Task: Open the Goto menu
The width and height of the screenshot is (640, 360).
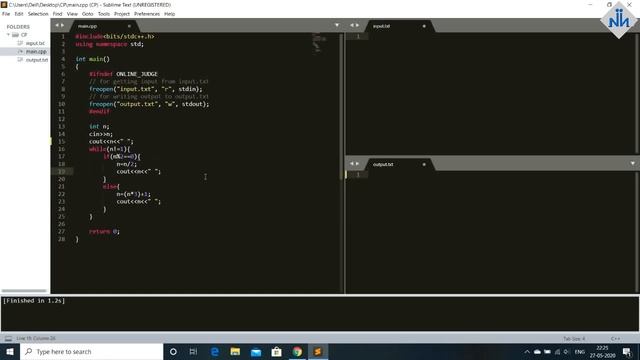Action: click(88, 14)
